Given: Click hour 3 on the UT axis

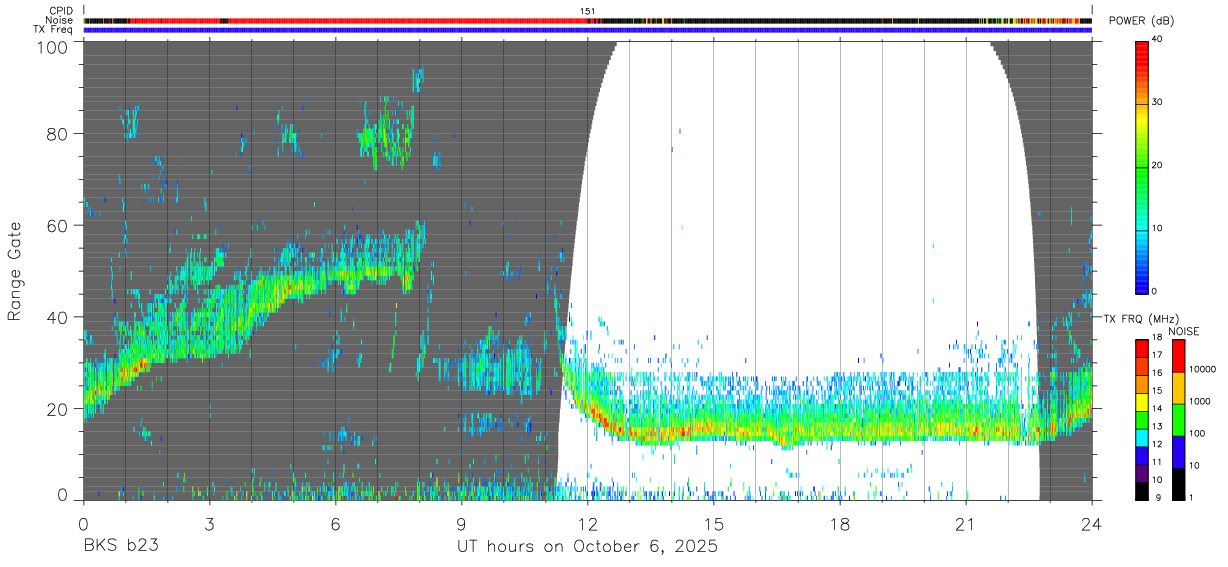Looking at the screenshot, I should click(x=209, y=524).
